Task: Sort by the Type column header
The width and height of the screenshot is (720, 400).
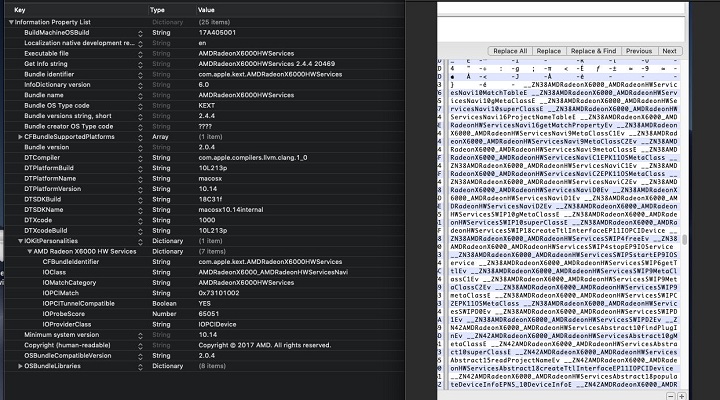Action: [x=157, y=10]
